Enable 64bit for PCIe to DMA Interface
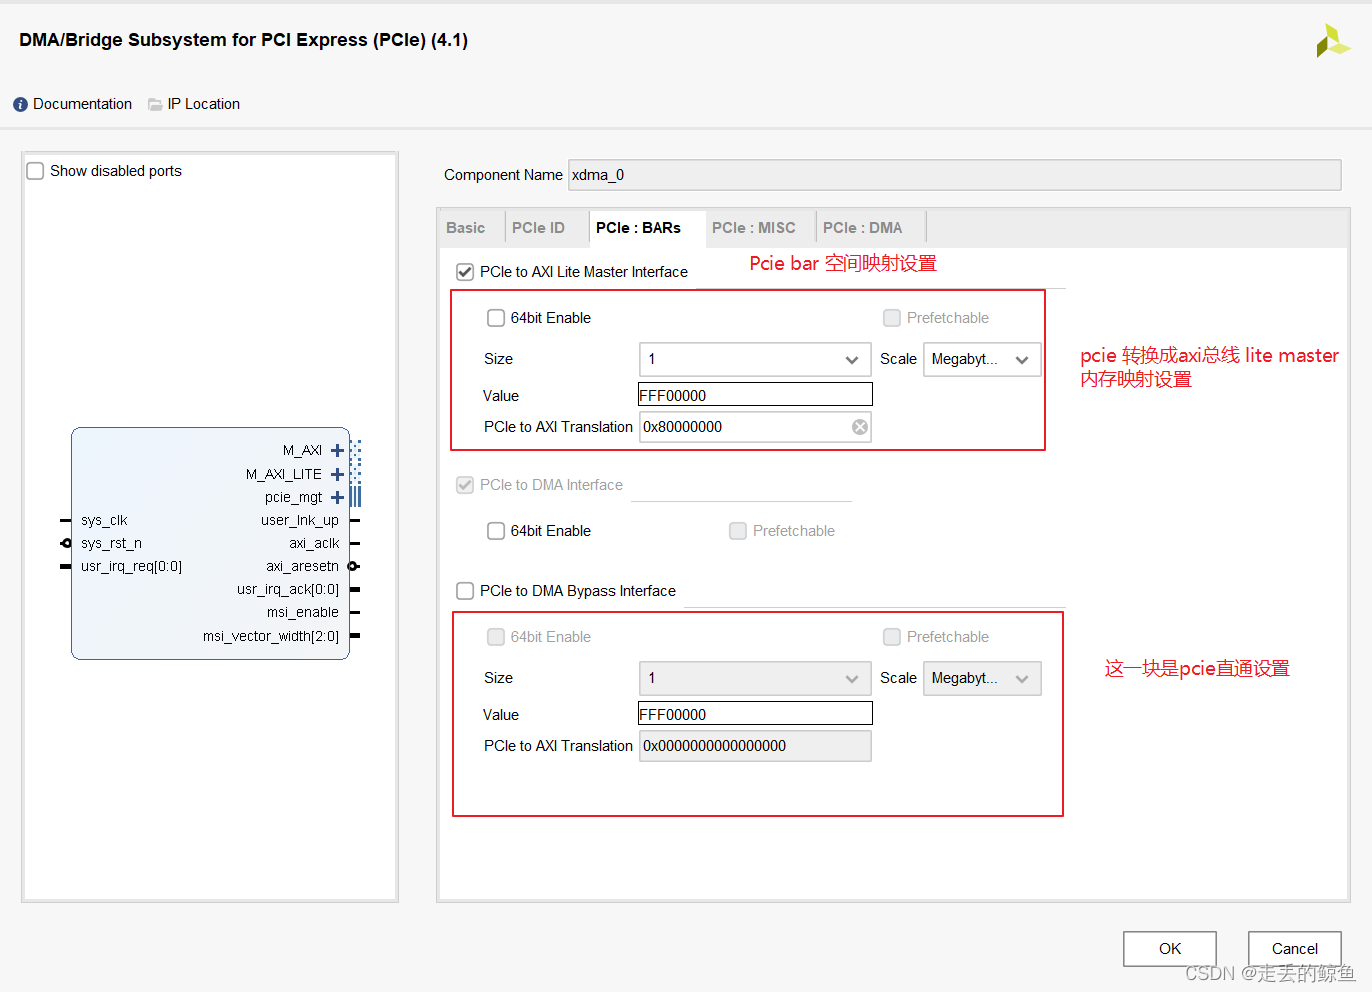This screenshot has height=992, width=1372. pos(496,531)
